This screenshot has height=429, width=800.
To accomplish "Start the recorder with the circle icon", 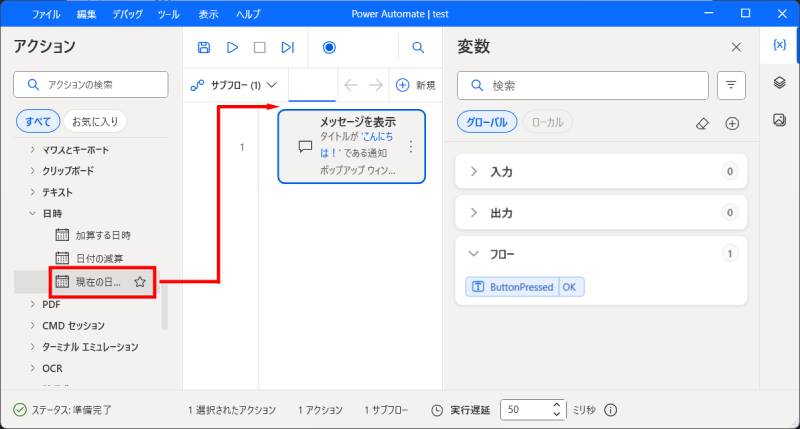I will coord(329,47).
